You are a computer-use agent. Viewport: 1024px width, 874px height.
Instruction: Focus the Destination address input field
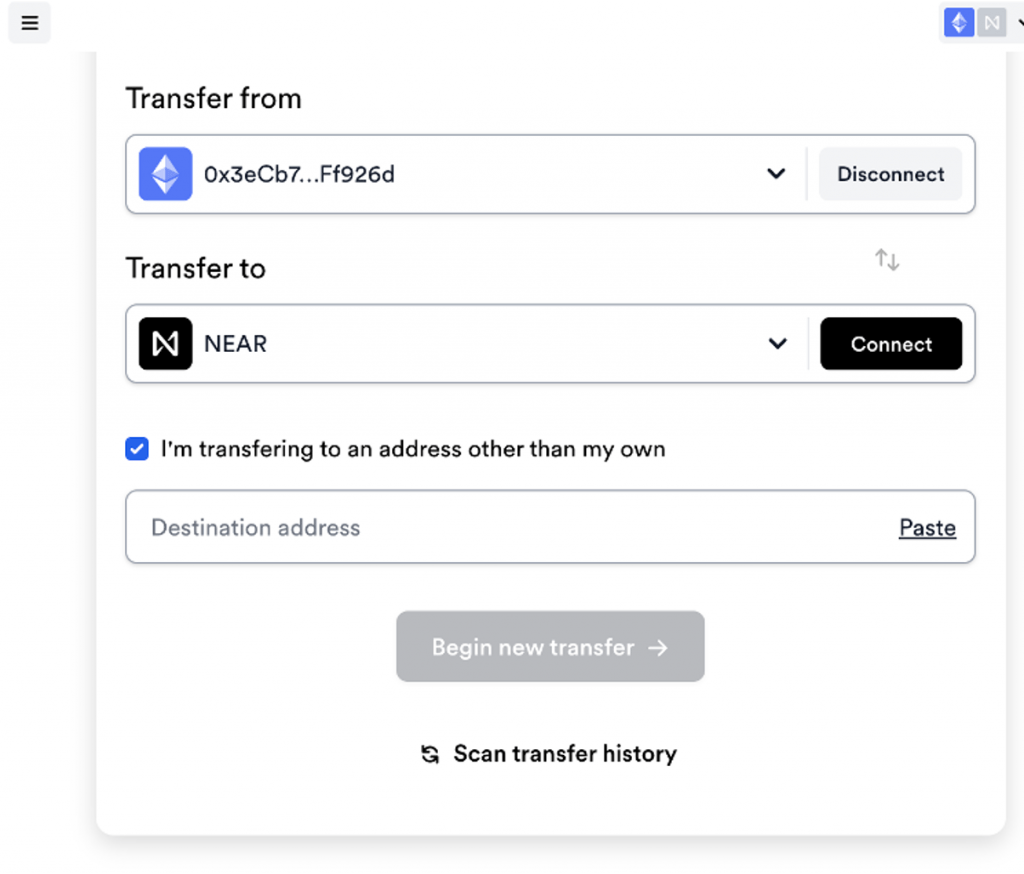pyautogui.click(x=500, y=527)
